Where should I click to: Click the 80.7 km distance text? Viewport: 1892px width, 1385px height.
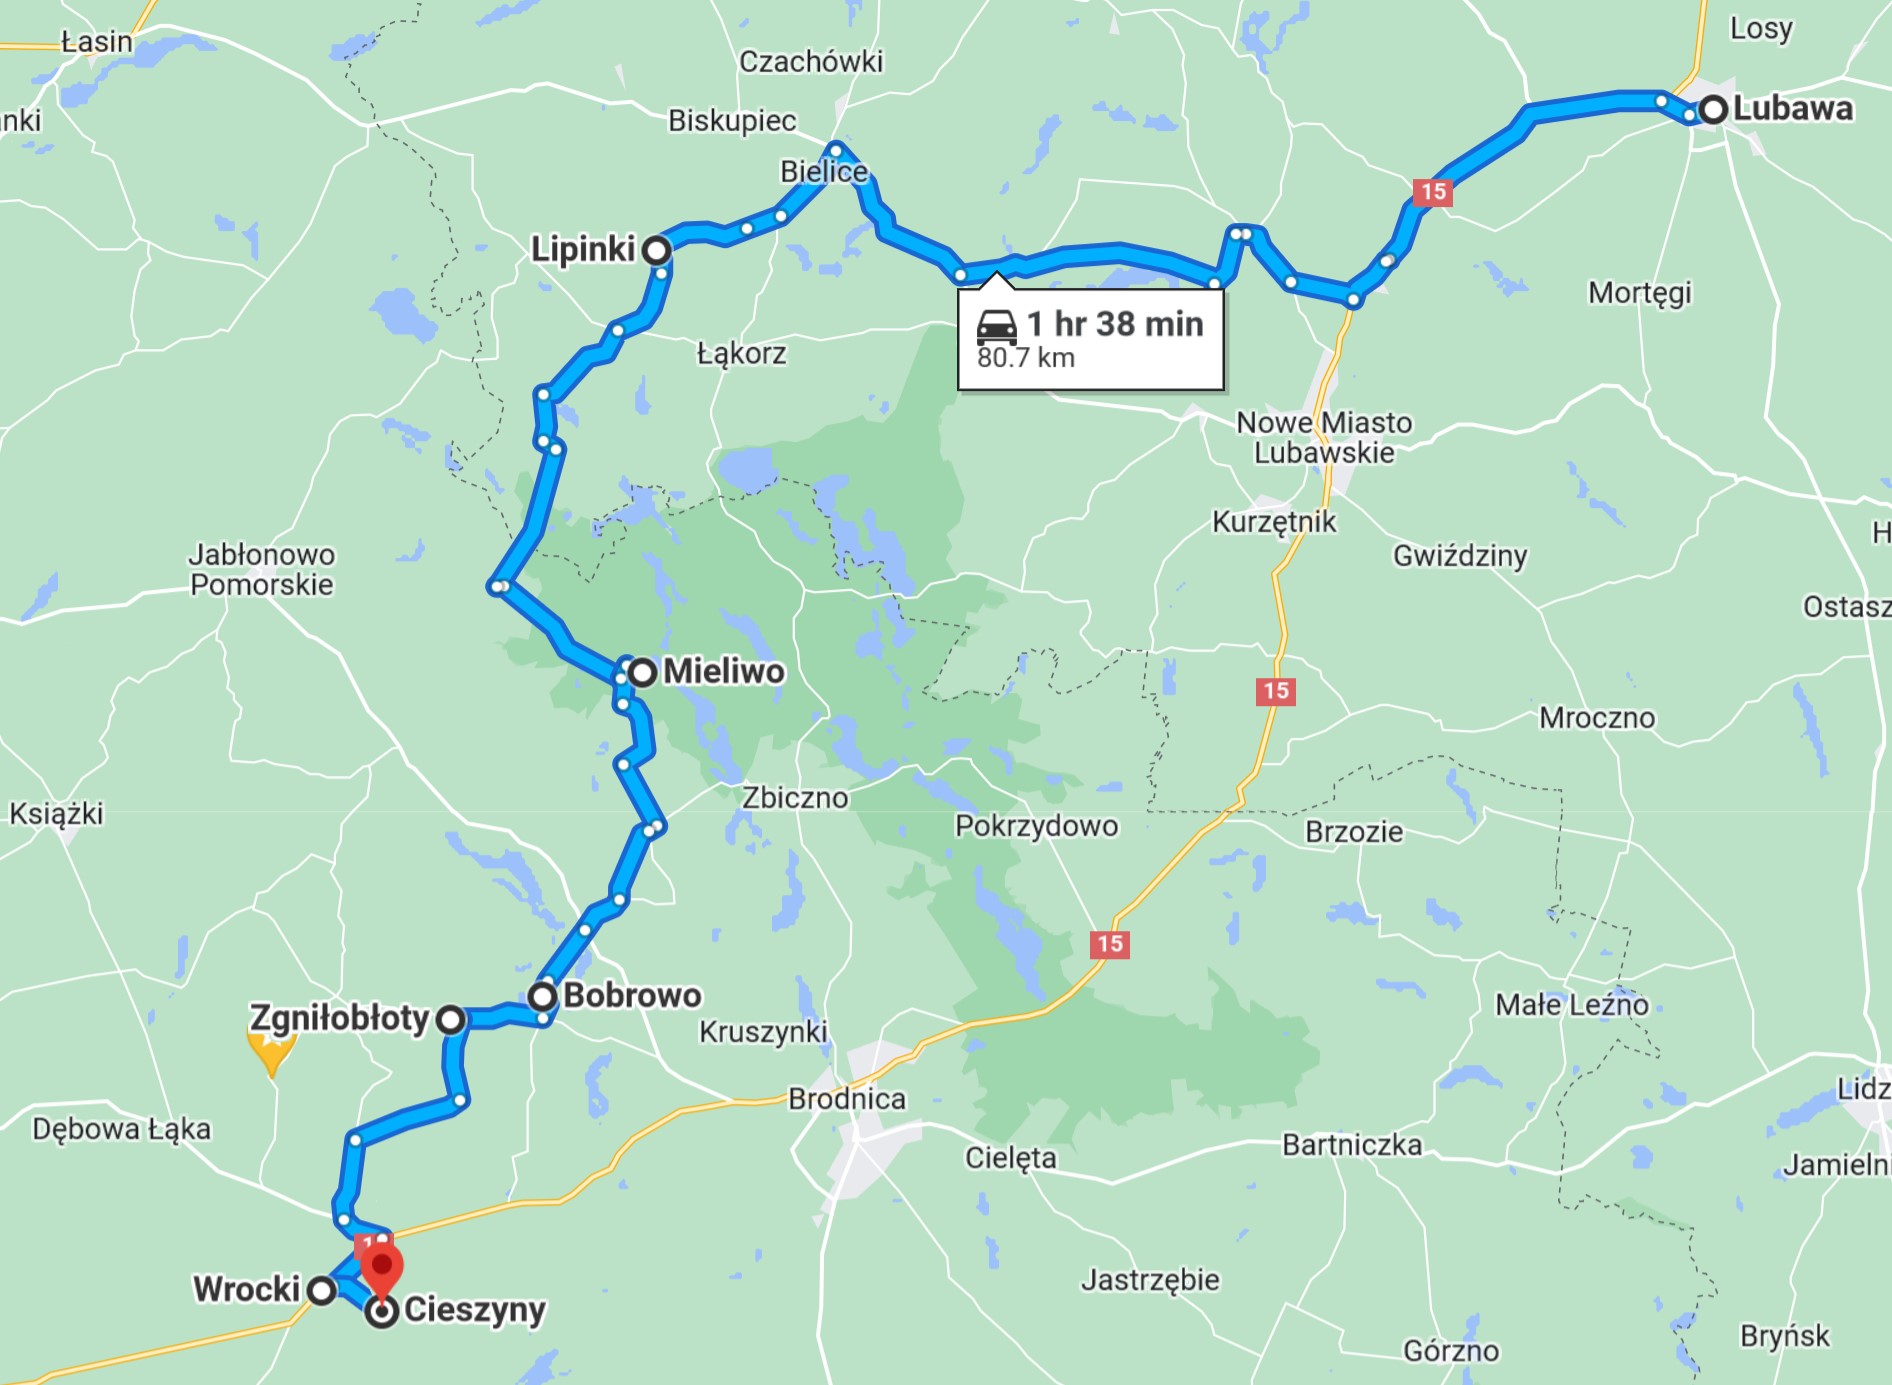tap(1026, 358)
